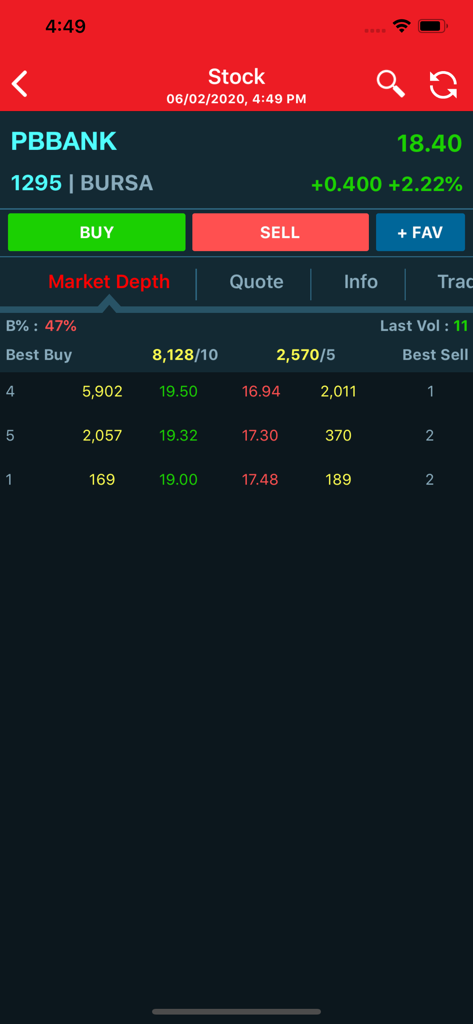Tap the timestamp 06/02/2020, 4:49 PM
The width and height of the screenshot is (473, 1024).
pyautogui.click(x=236, y=99)
